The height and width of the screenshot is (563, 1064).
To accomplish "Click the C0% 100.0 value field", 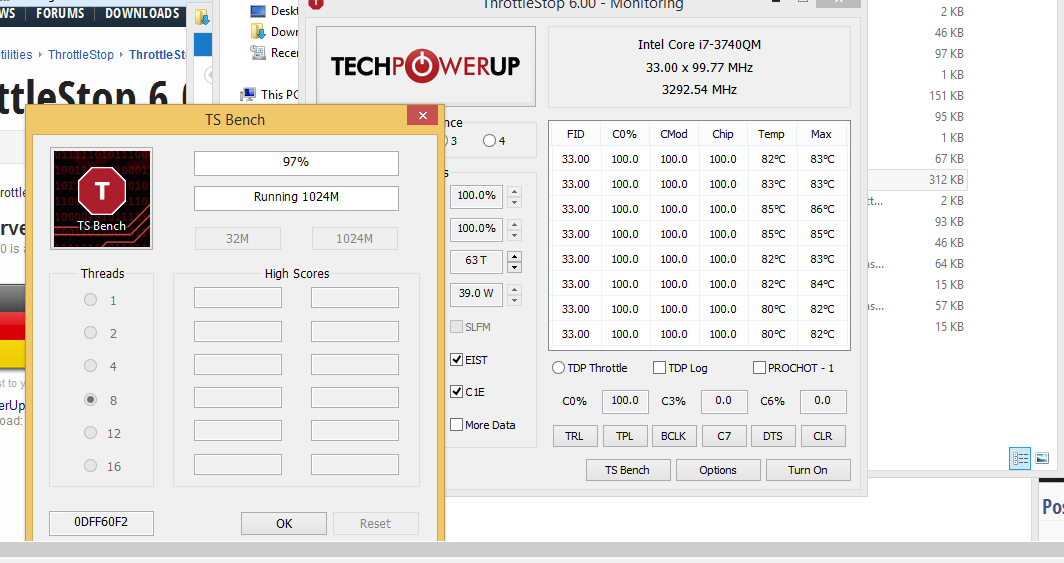I will click(x=625, y=402).
